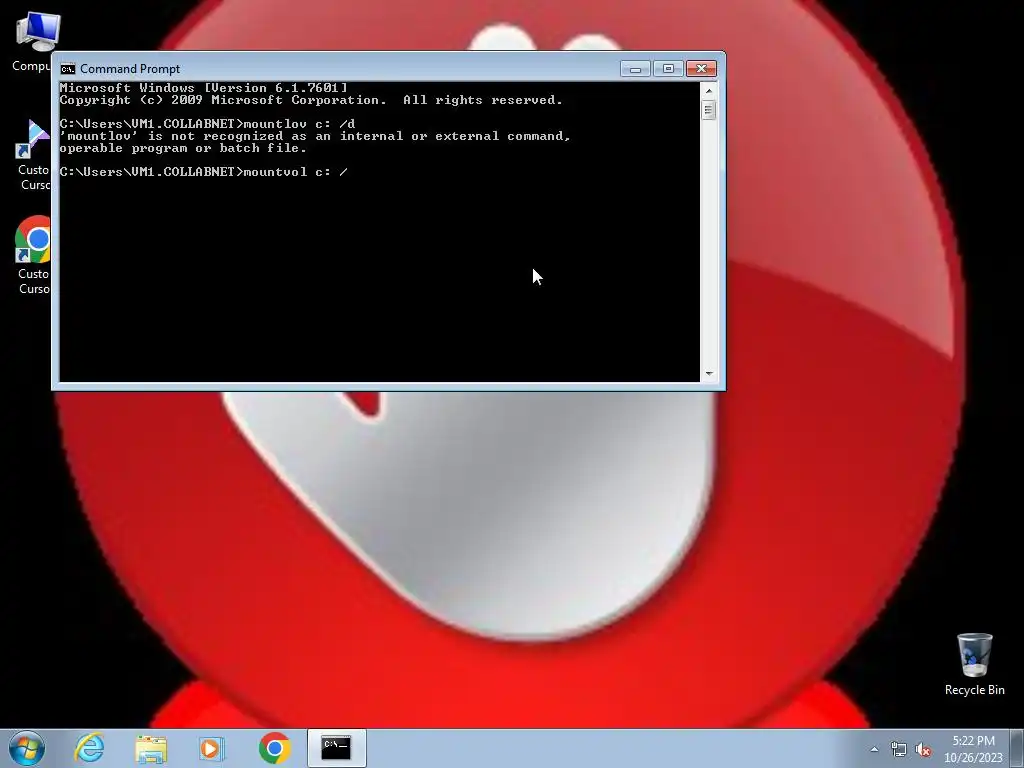
Task: Click 'operable program or batch file' line
Action: [183, 148]
